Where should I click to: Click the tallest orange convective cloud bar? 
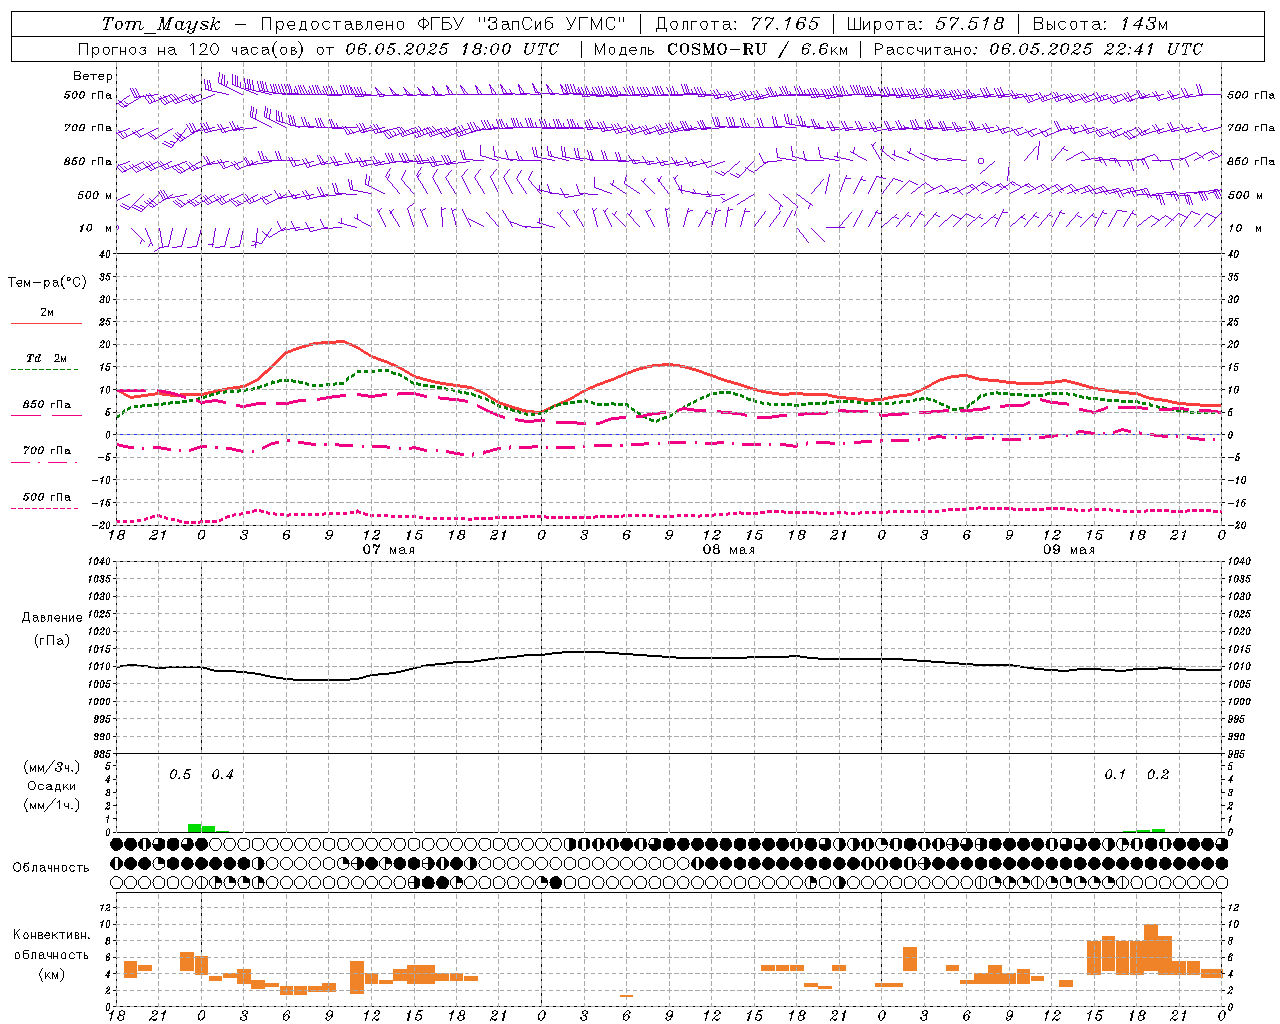(x=1150, y=949)
